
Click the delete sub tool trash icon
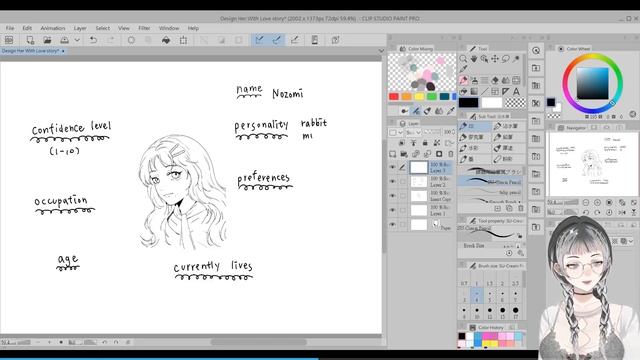click(521, 209)
